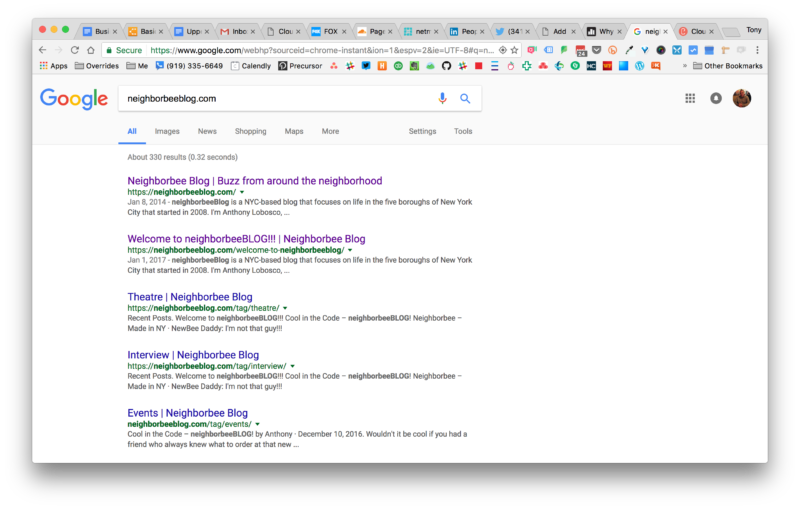
Task: Switch to the Images results tab
Action: pyautogui.click(x=167, y=131)
